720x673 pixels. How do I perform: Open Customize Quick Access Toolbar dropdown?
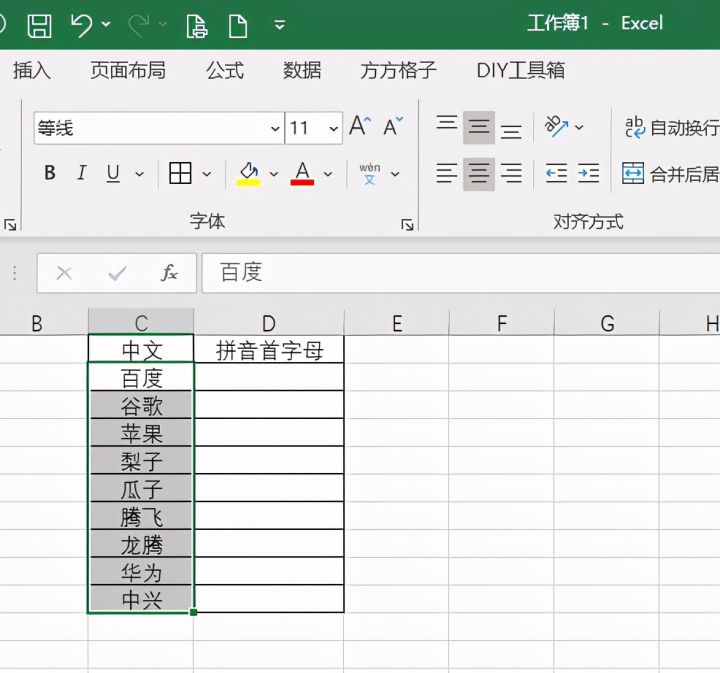(280, 24)
